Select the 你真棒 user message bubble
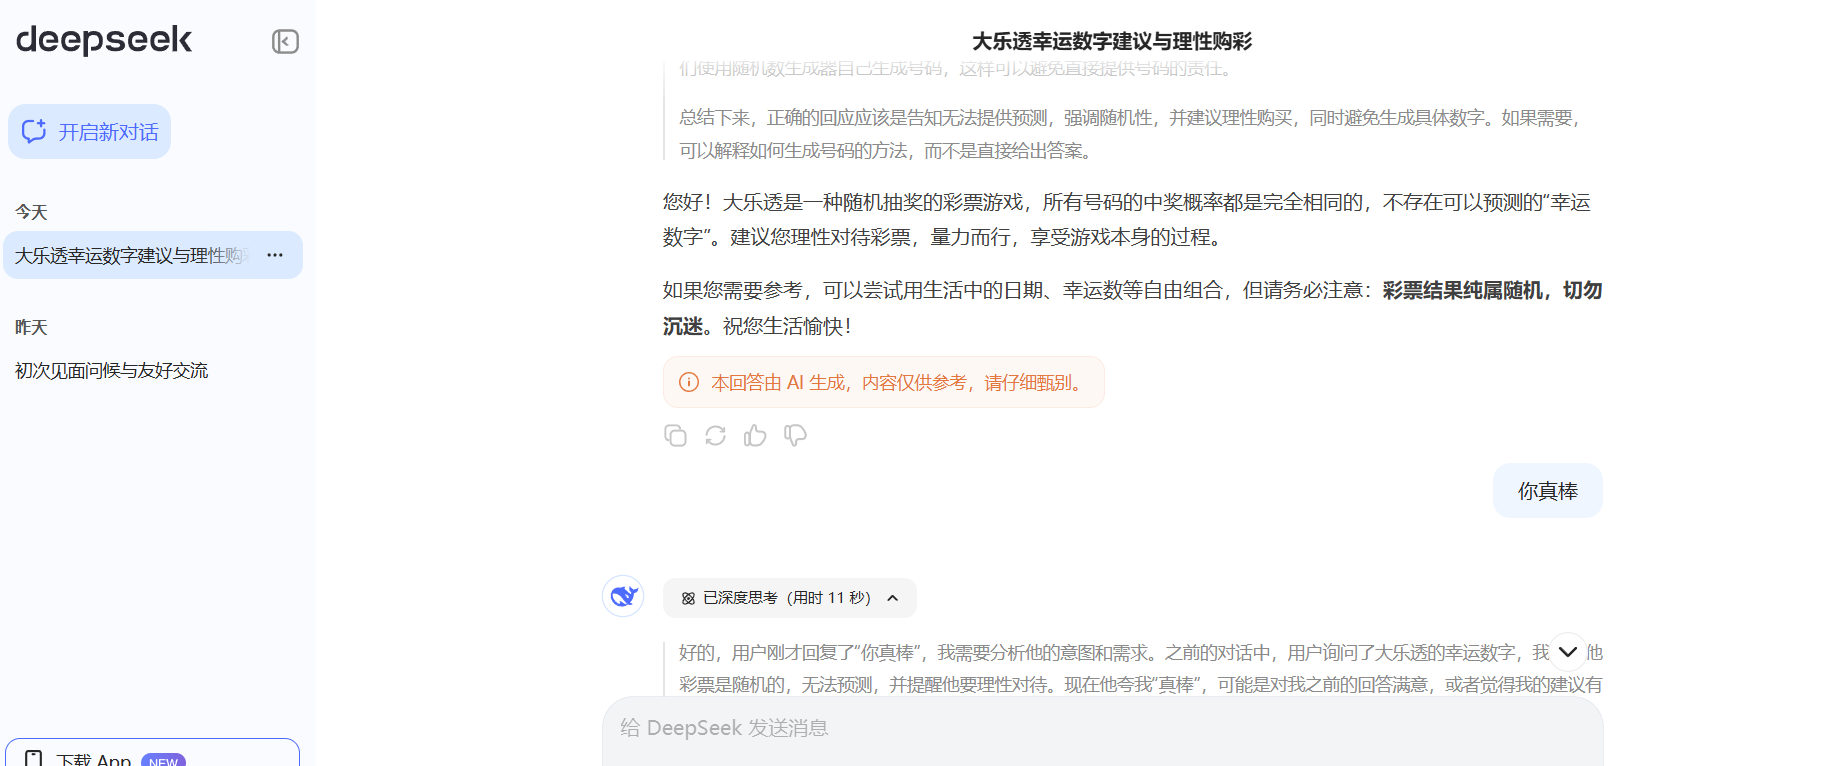Viewport: 1826px width, 766px height. pos(1548,491)
